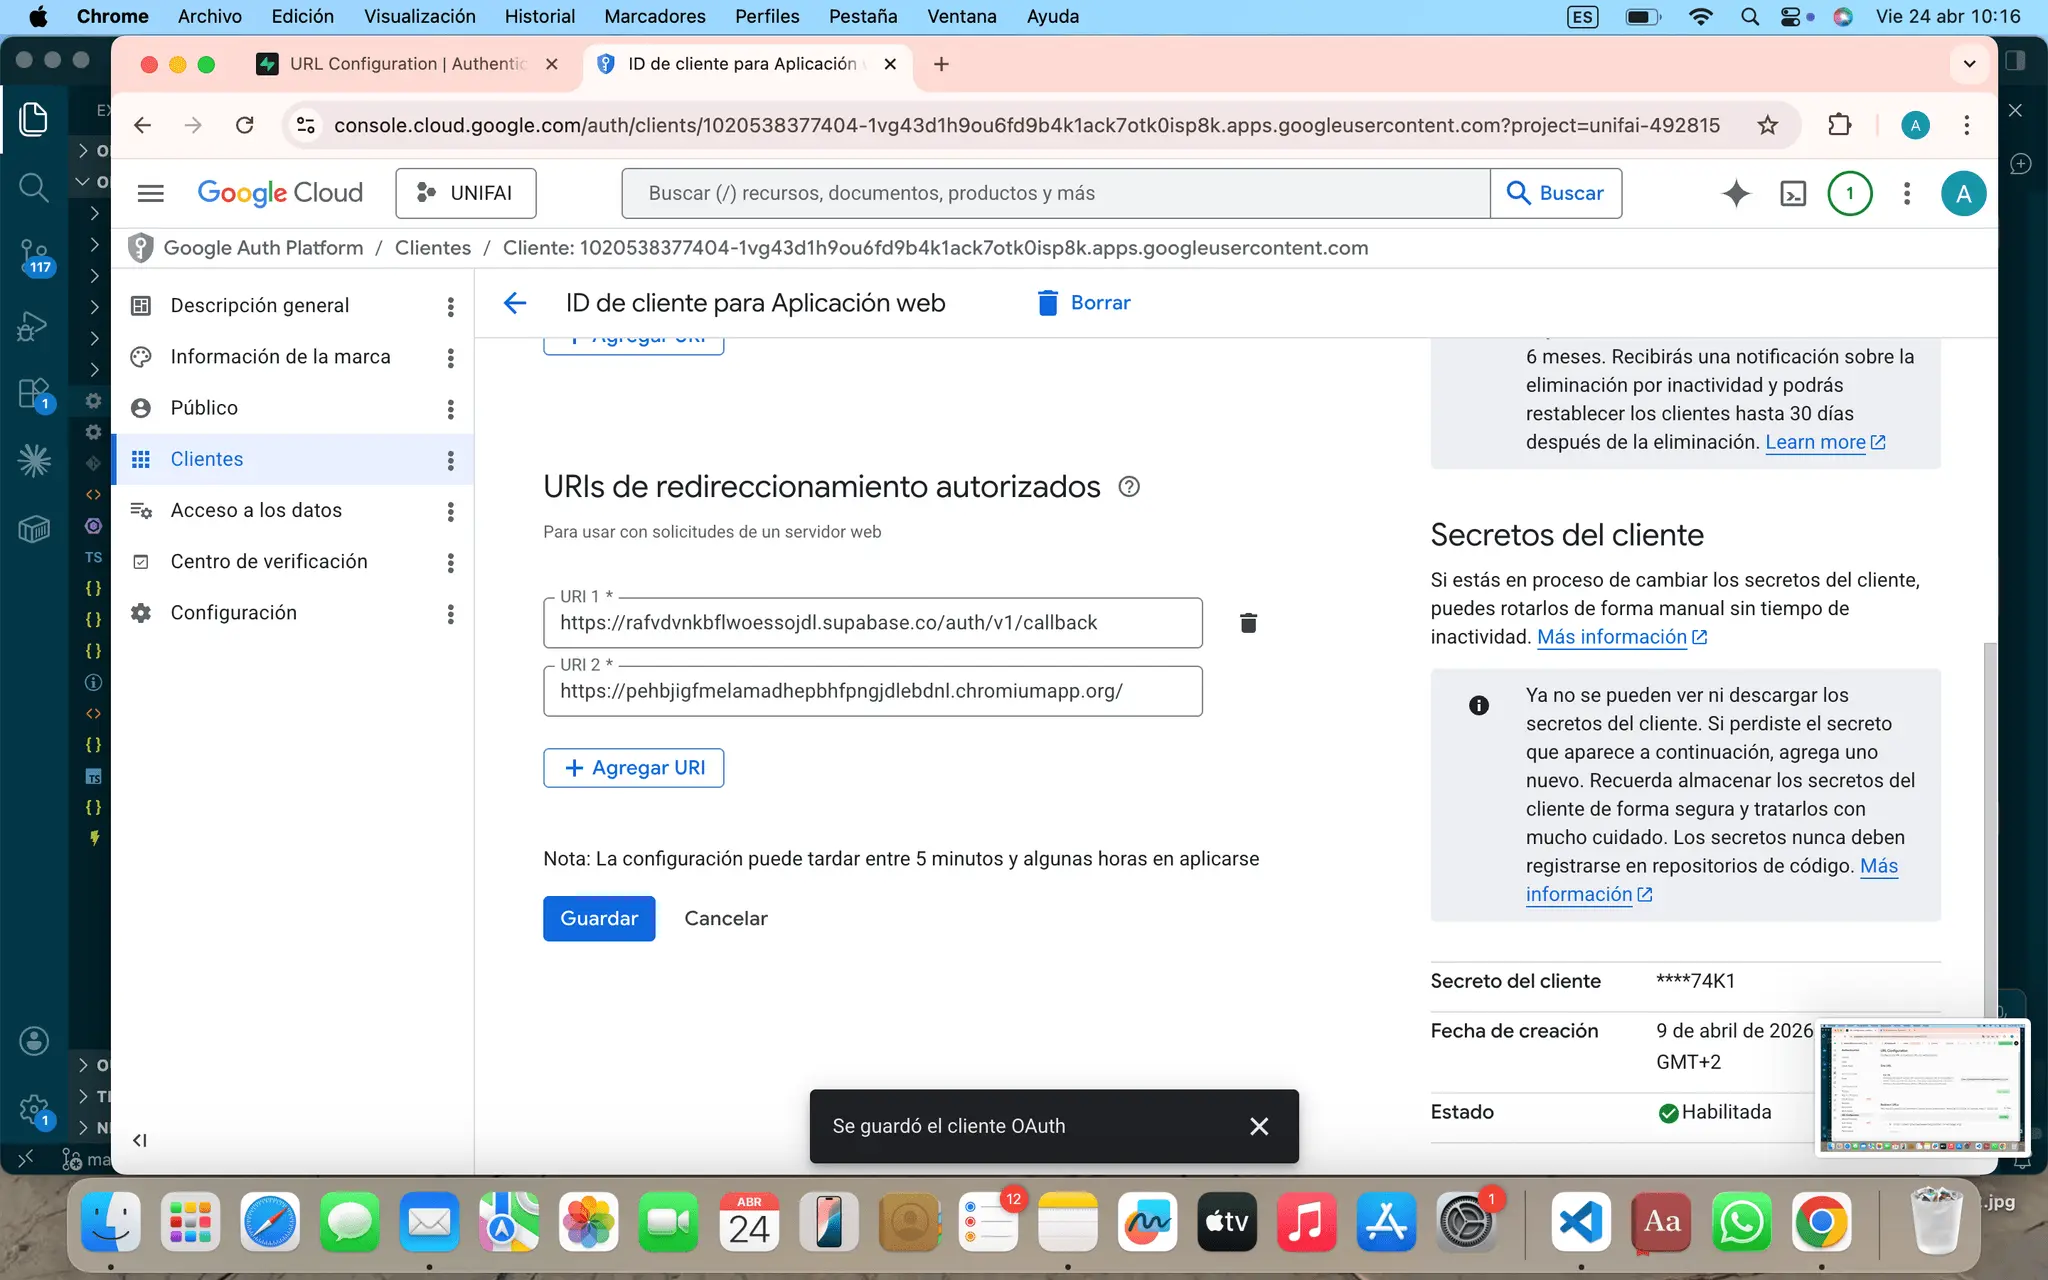Open Clientes options three-dot menu

coord(451,459)
